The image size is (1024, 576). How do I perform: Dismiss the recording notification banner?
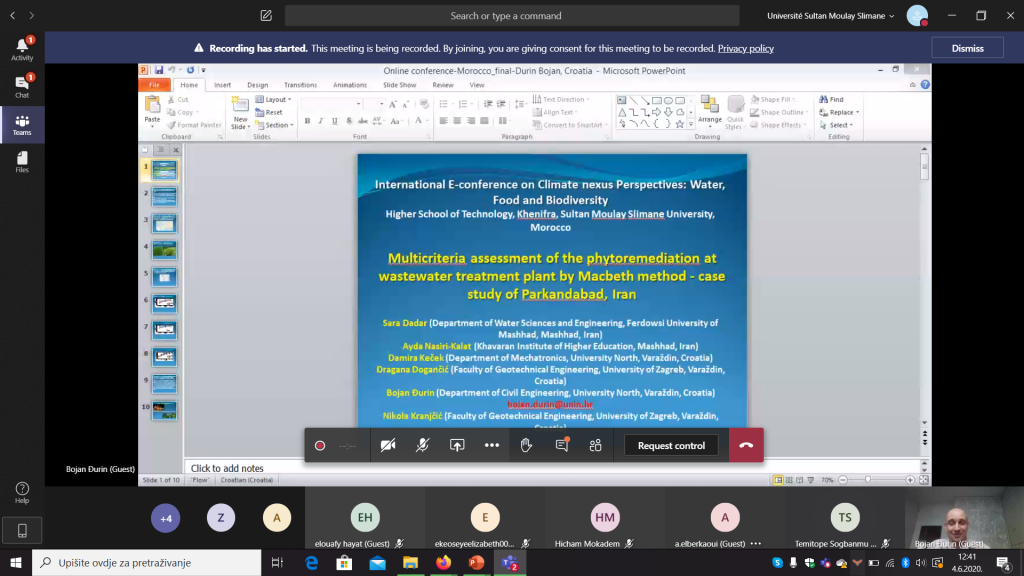tap(967, 48)
